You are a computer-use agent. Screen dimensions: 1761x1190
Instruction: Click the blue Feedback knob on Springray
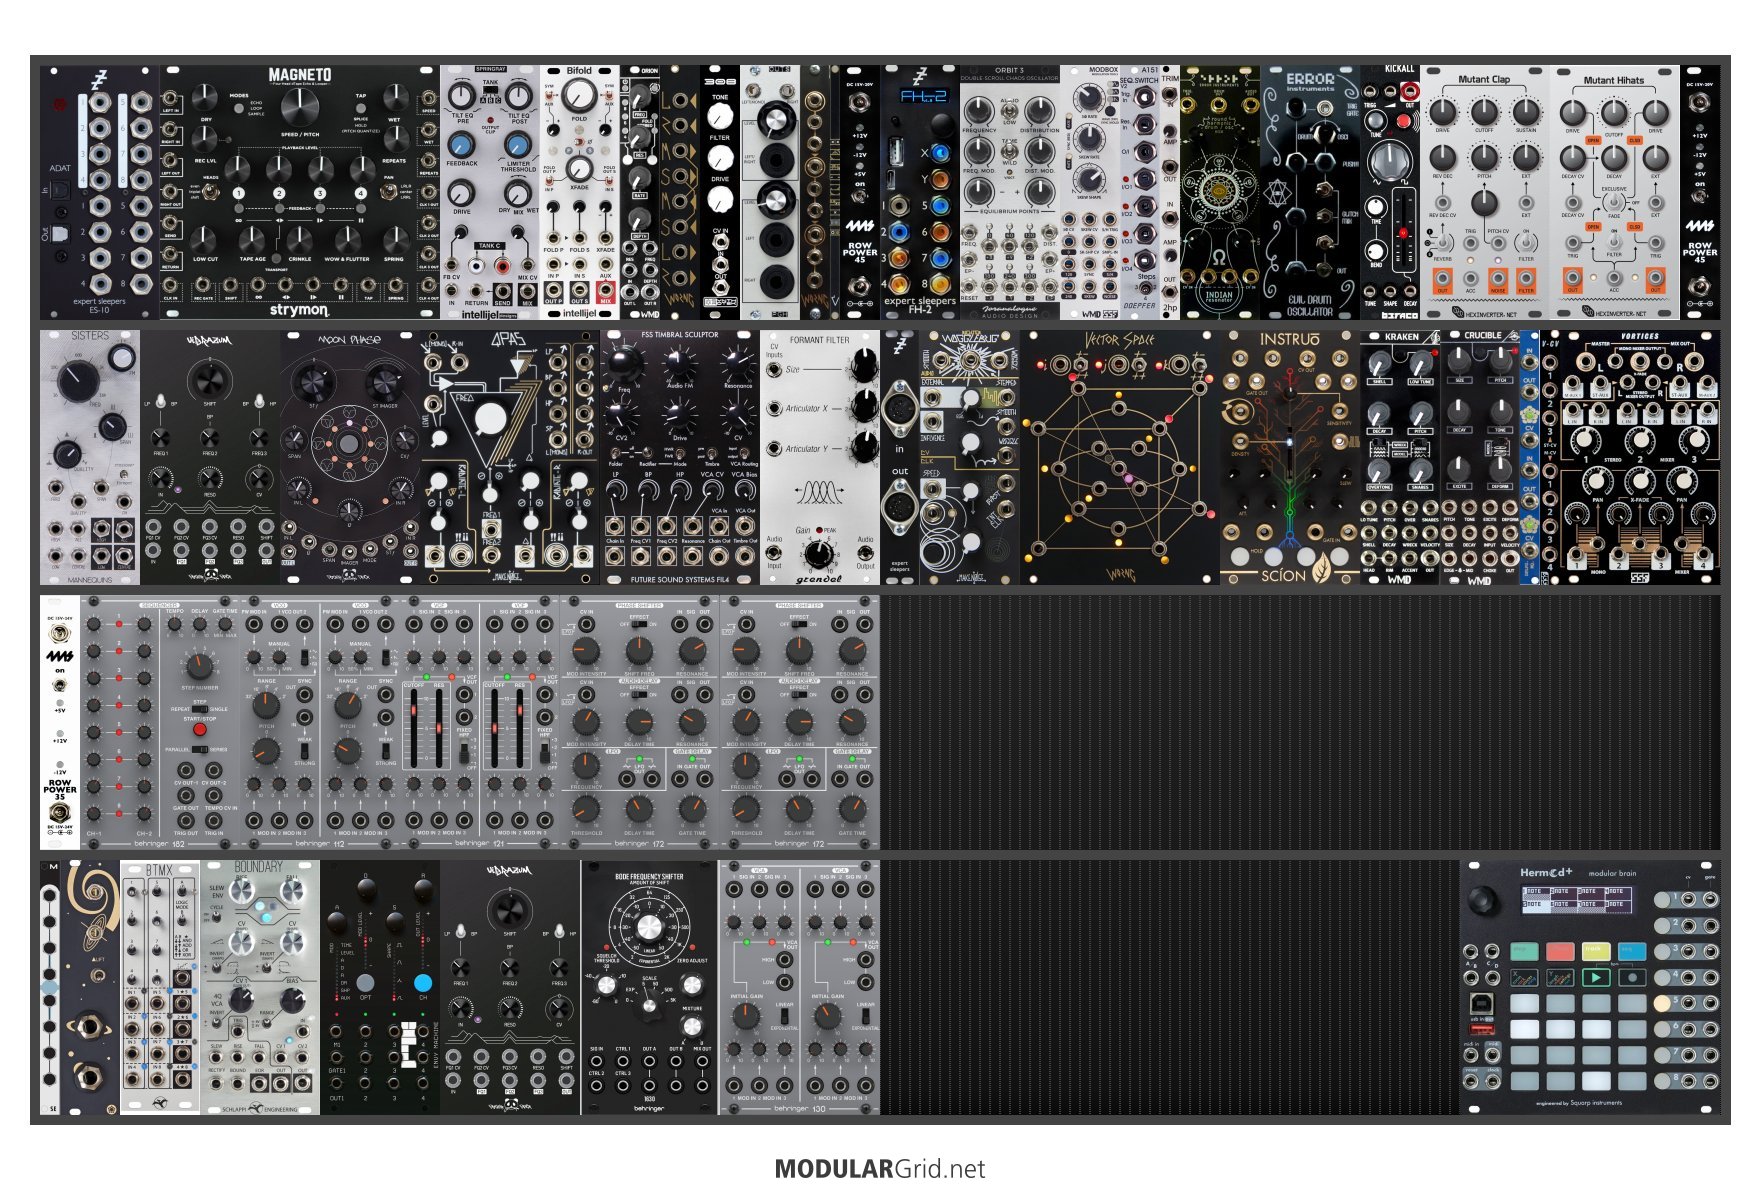(461, 144)
